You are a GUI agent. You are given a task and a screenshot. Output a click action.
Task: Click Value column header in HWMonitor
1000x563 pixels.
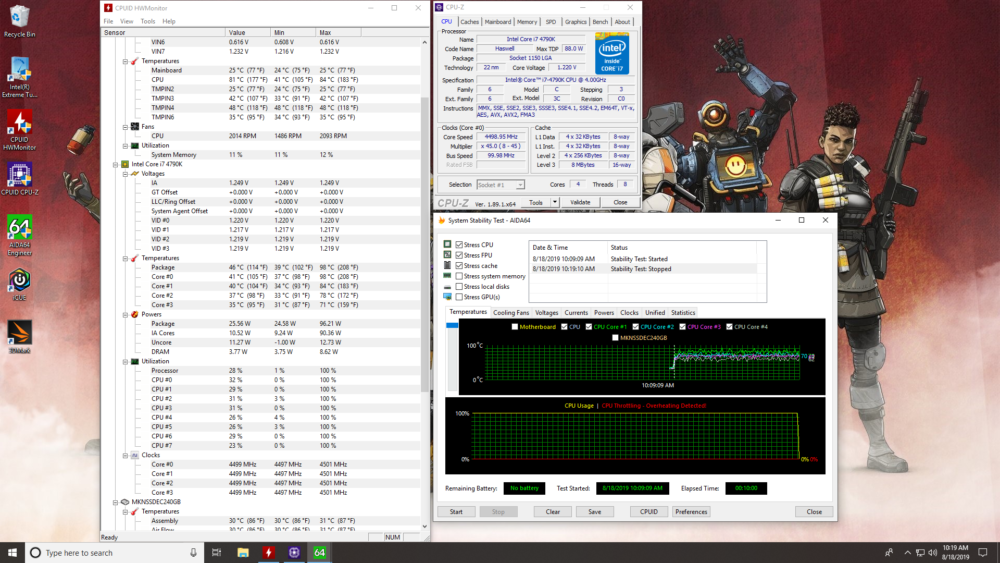[247, 32]
